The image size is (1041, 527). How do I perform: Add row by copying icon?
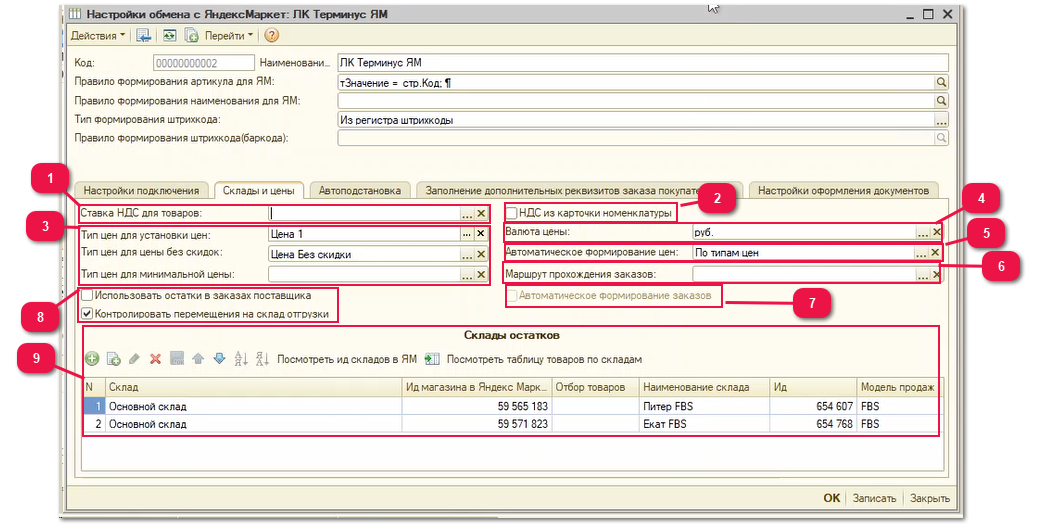pyautogui.click(x=114, y=359)
